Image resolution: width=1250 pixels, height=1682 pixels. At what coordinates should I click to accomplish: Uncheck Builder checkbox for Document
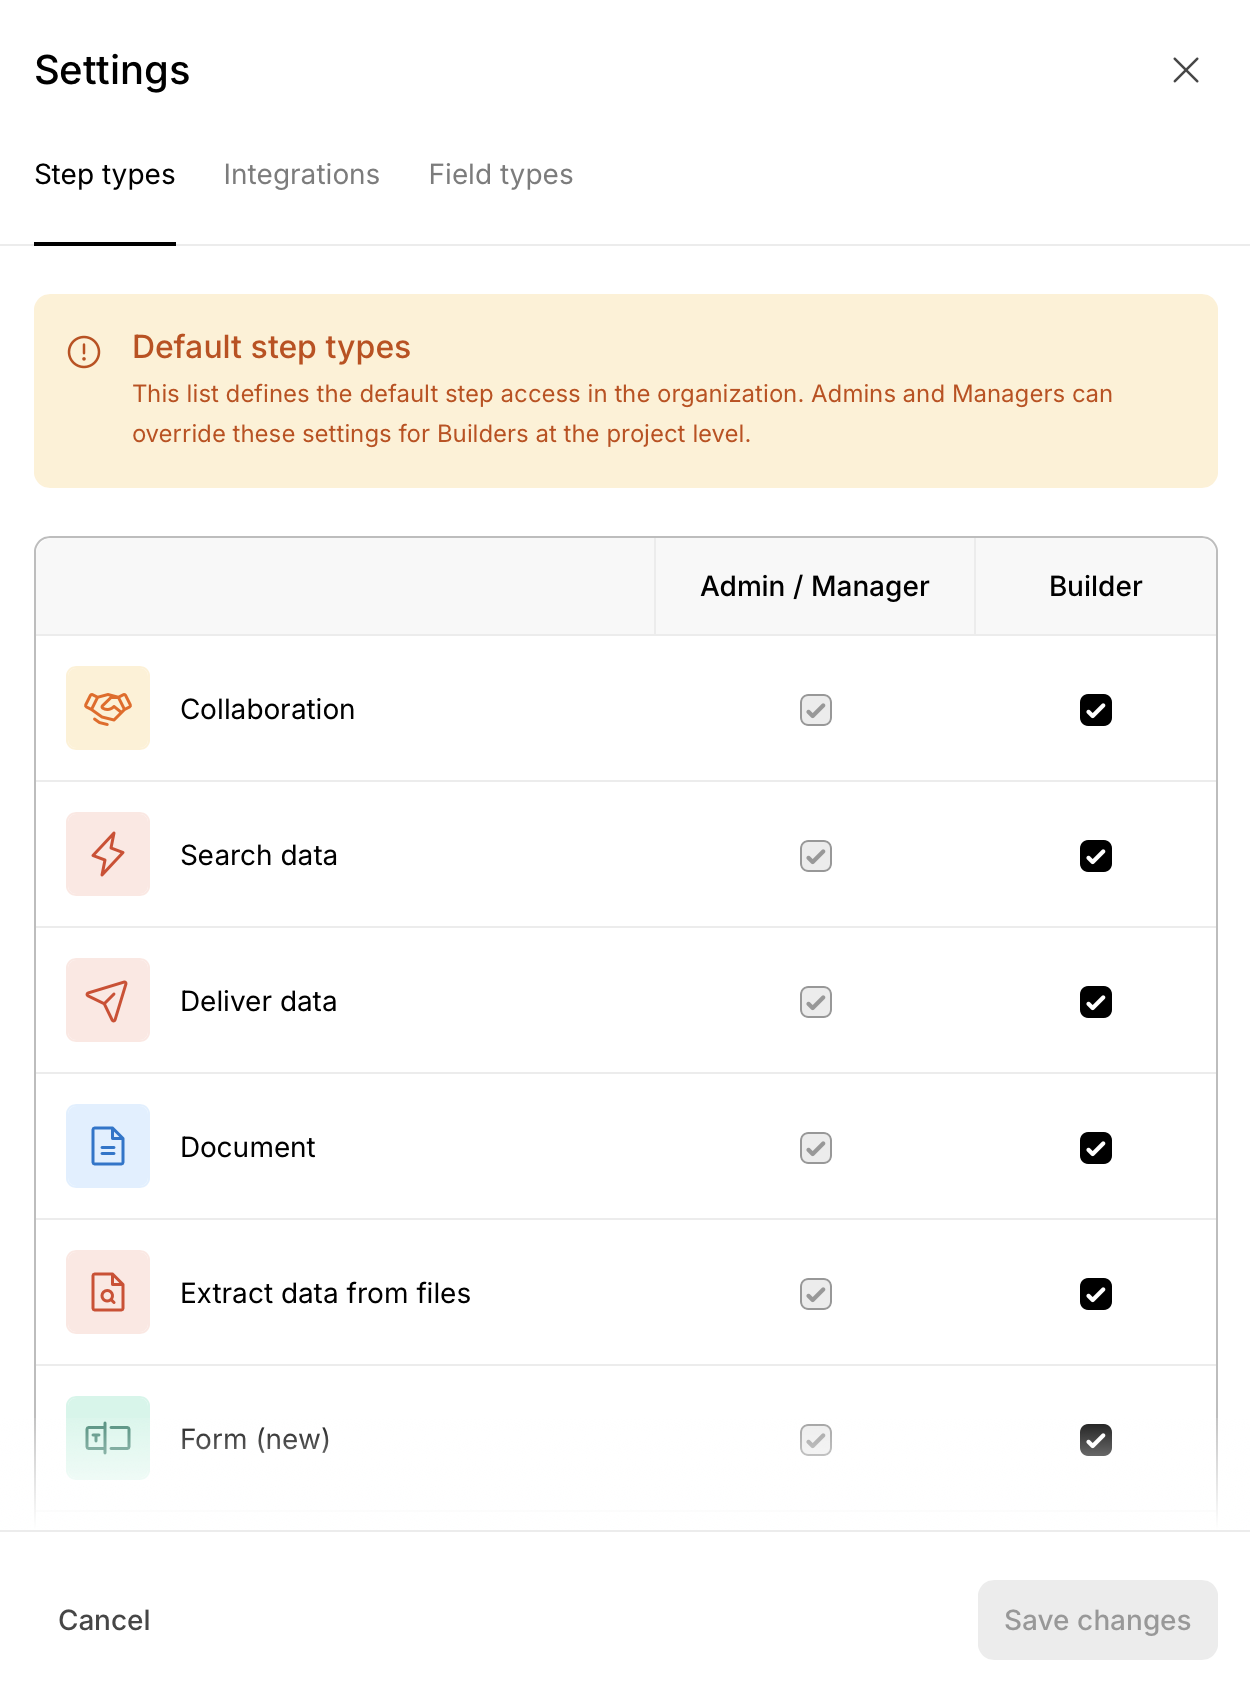[x=1096, y=1148]
